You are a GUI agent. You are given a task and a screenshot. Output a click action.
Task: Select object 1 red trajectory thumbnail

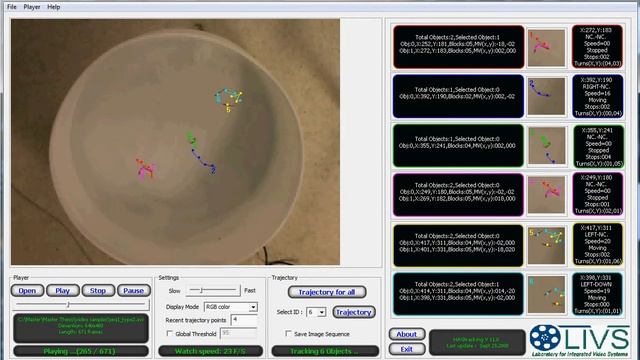point(547,47)
